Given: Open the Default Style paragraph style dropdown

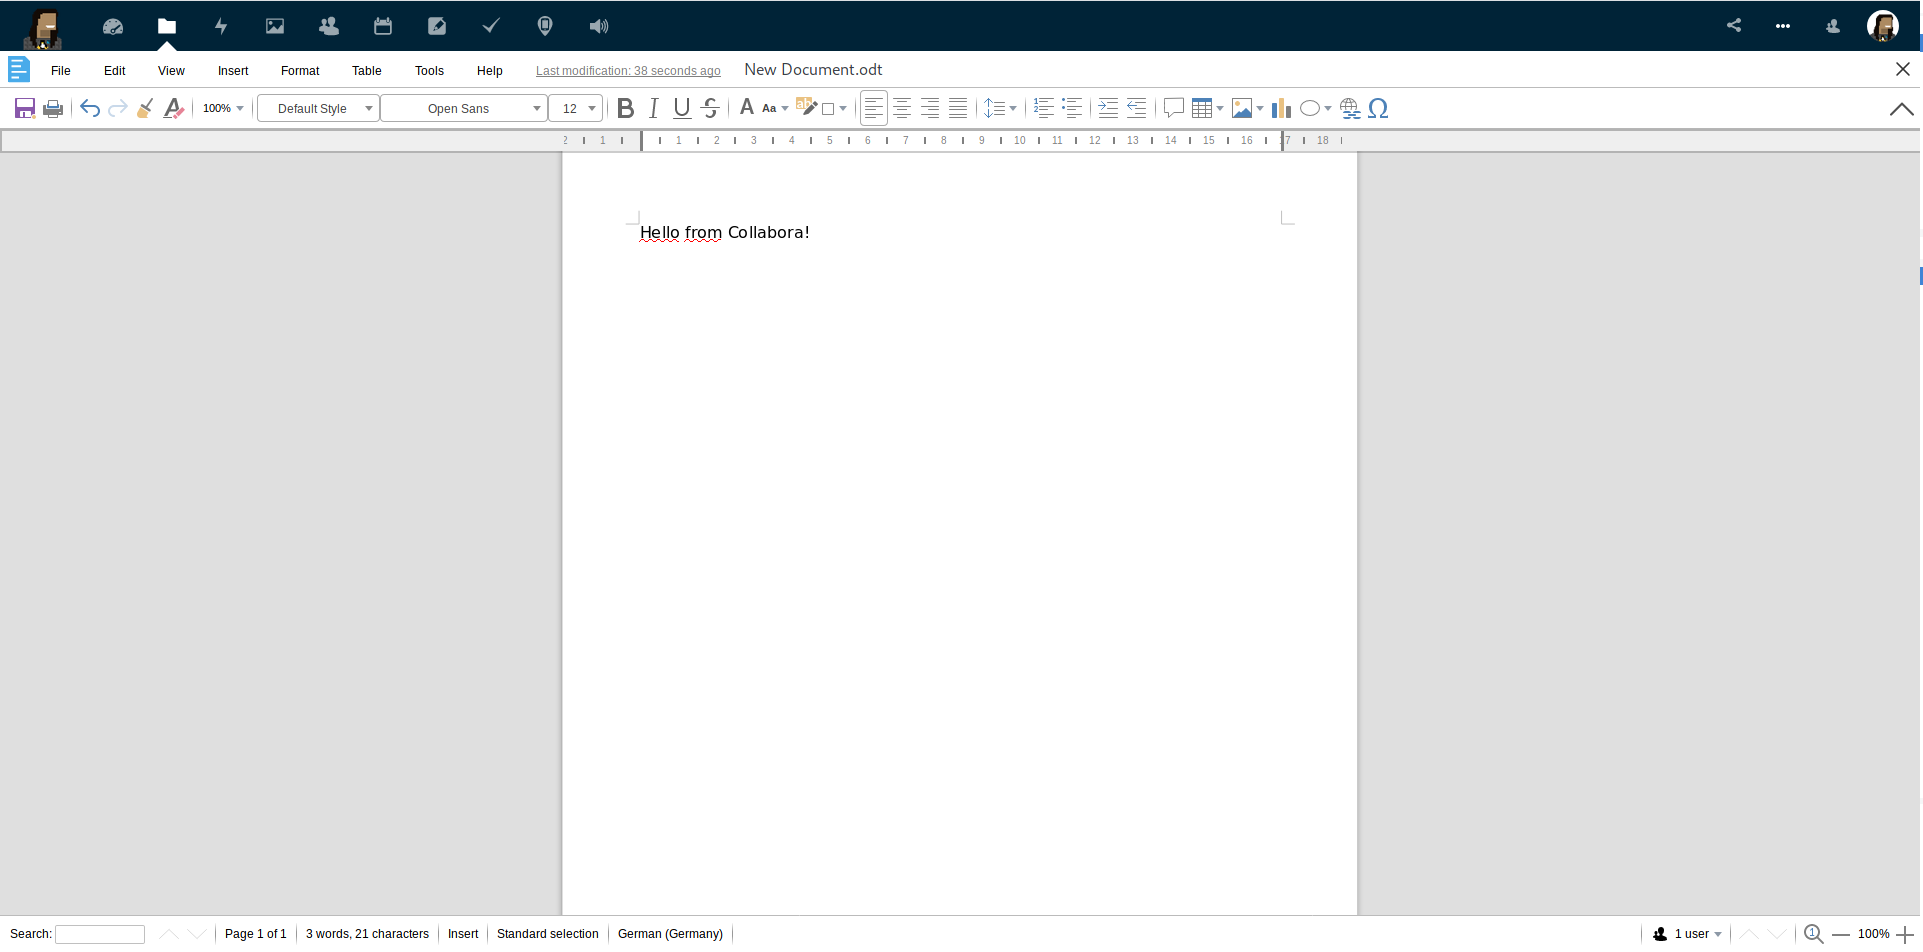Looking at the screenshot, I should click(319, 108).
